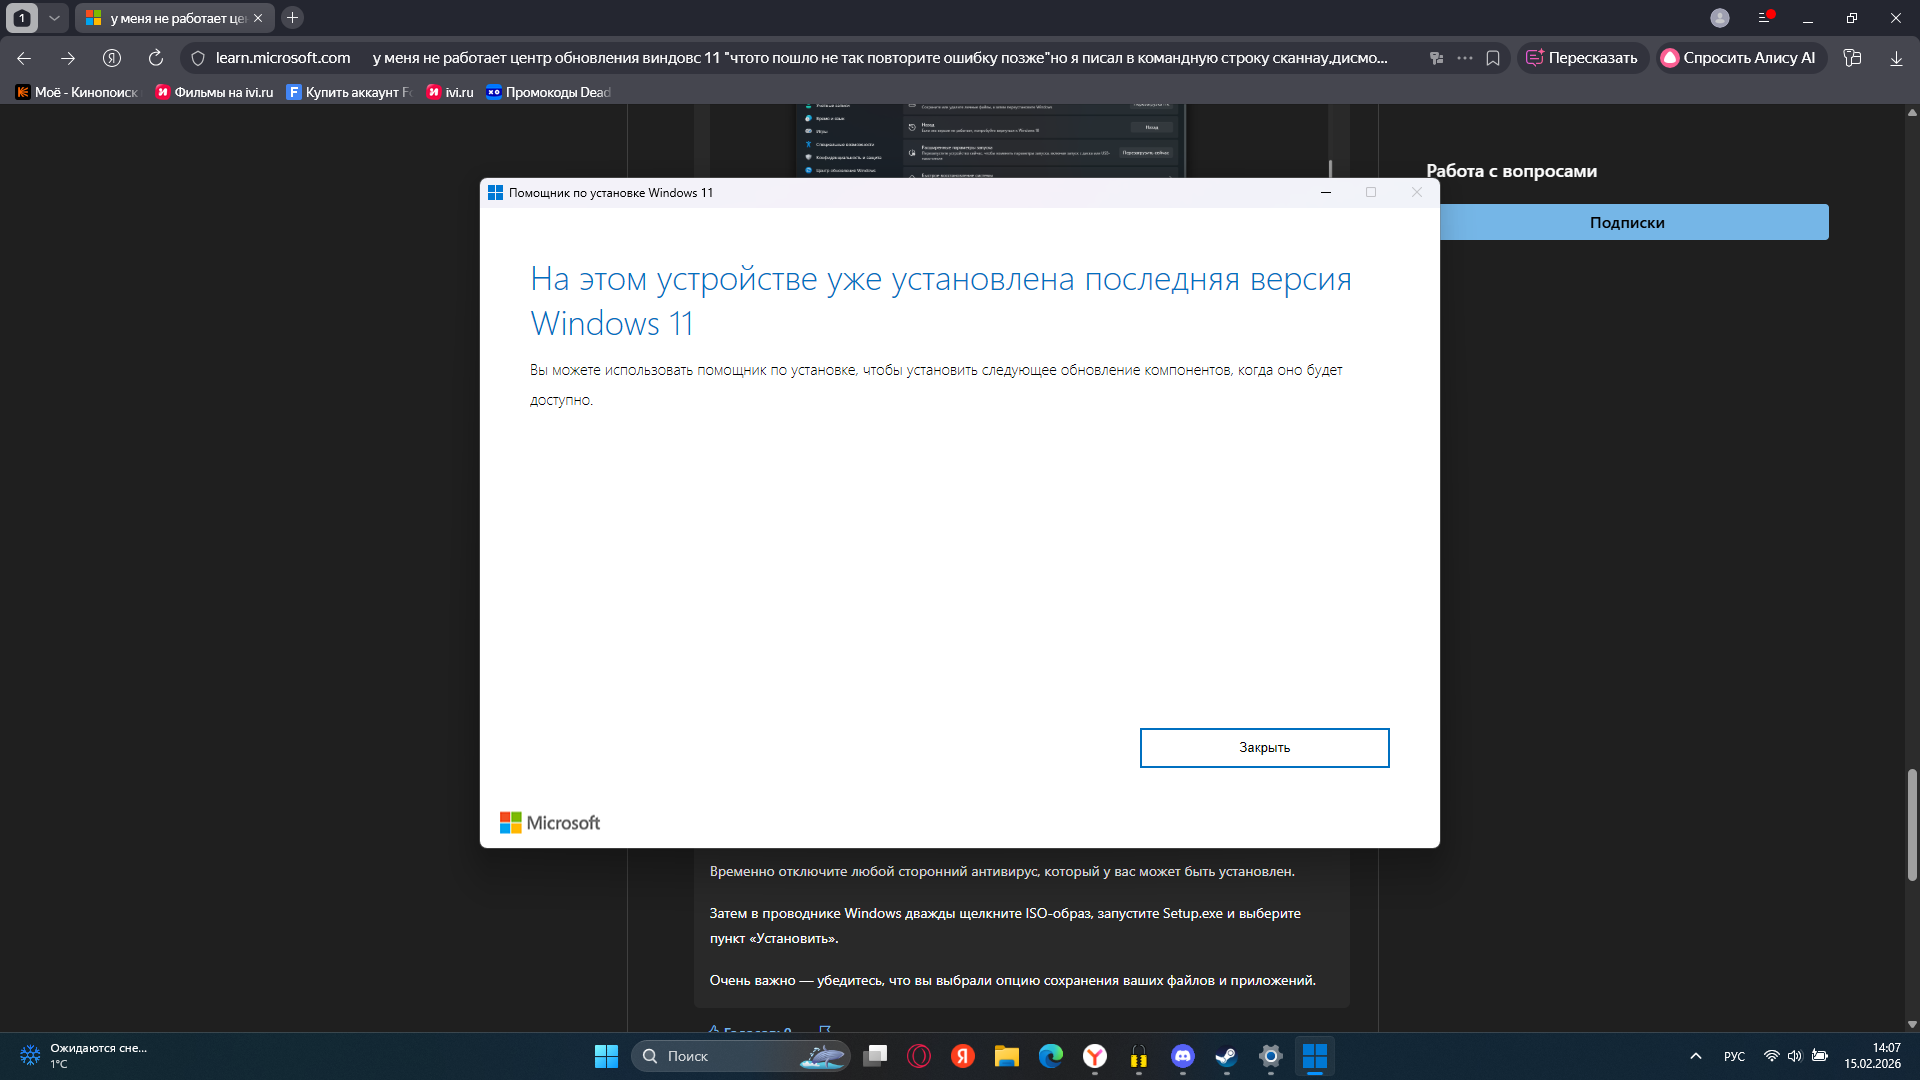The image size is (1920, 1080).
Task: Open the site protection shield icon
Action: click(x=198, y=58)
